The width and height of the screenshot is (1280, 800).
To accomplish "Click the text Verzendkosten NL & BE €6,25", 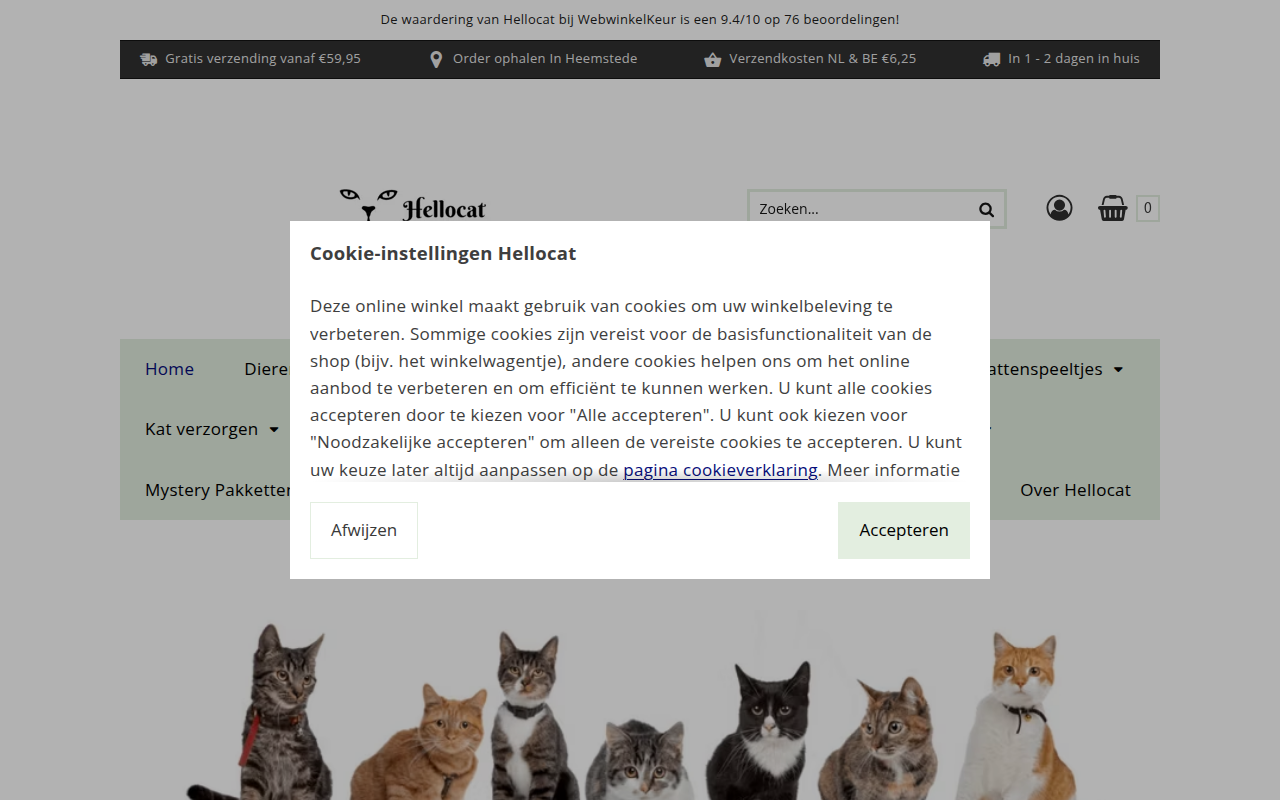I will [x=823, y=59].
